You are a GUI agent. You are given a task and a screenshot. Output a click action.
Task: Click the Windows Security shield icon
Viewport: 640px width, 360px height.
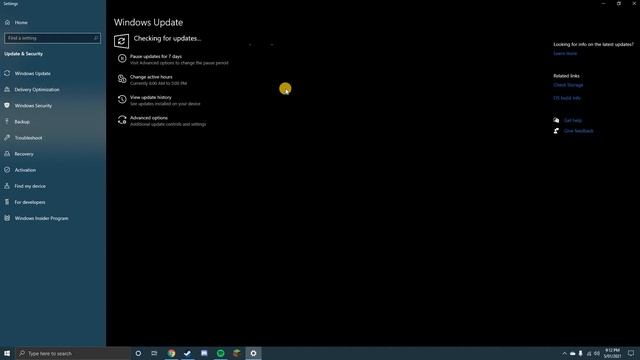tap(7, 105)
